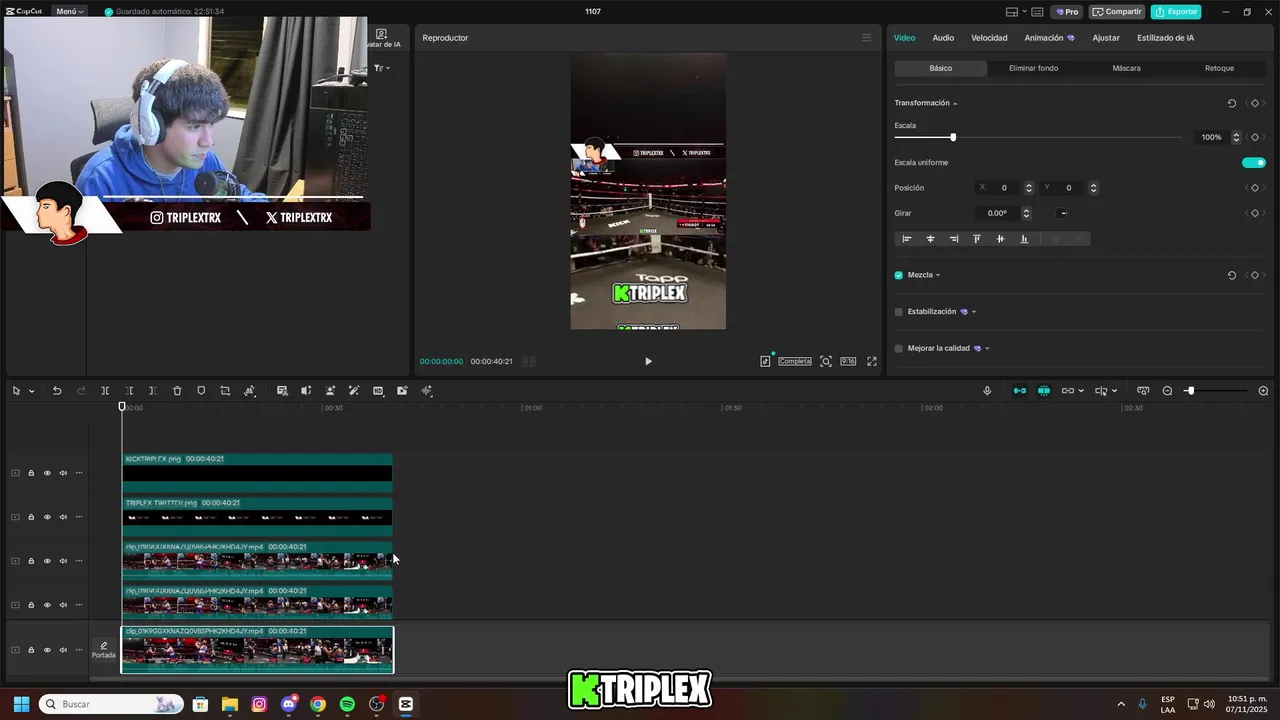Enable the Mejorar la calidad checkbox

898,349
